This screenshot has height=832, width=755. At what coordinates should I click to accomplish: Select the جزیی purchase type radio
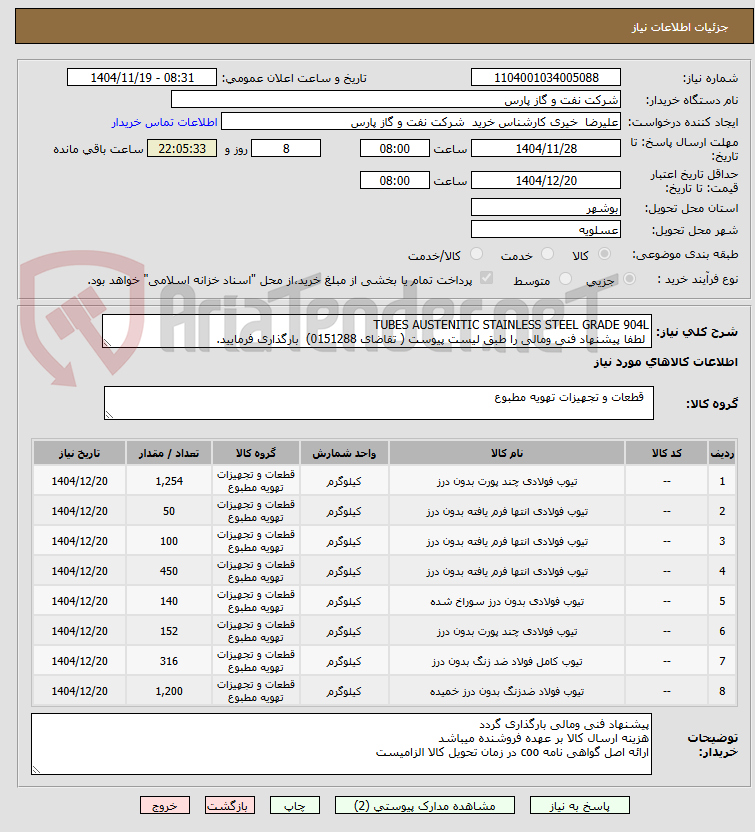click(x=629, y=279)
